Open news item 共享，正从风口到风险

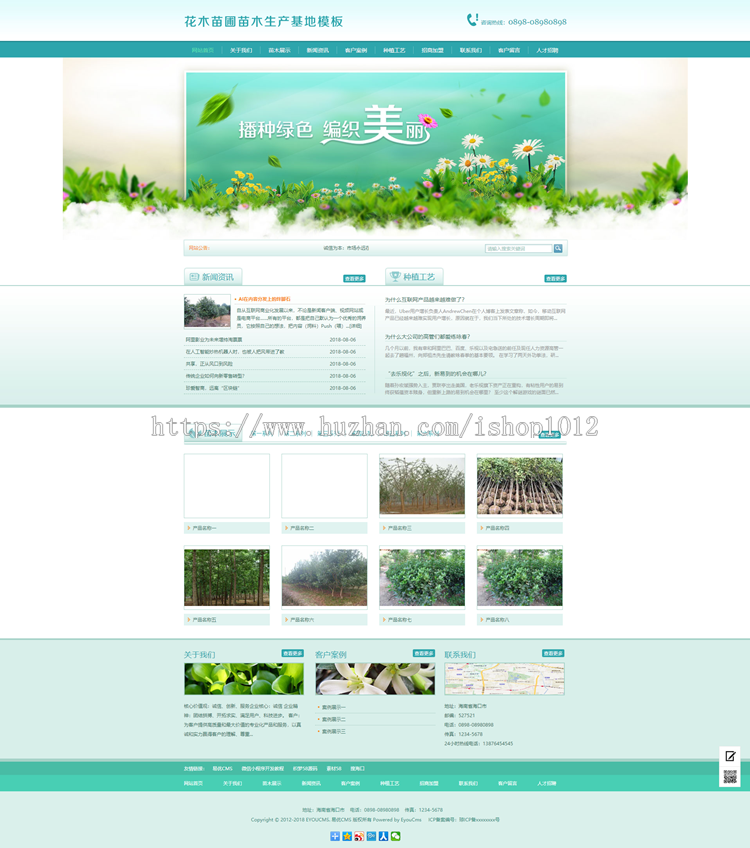[209, 364]
